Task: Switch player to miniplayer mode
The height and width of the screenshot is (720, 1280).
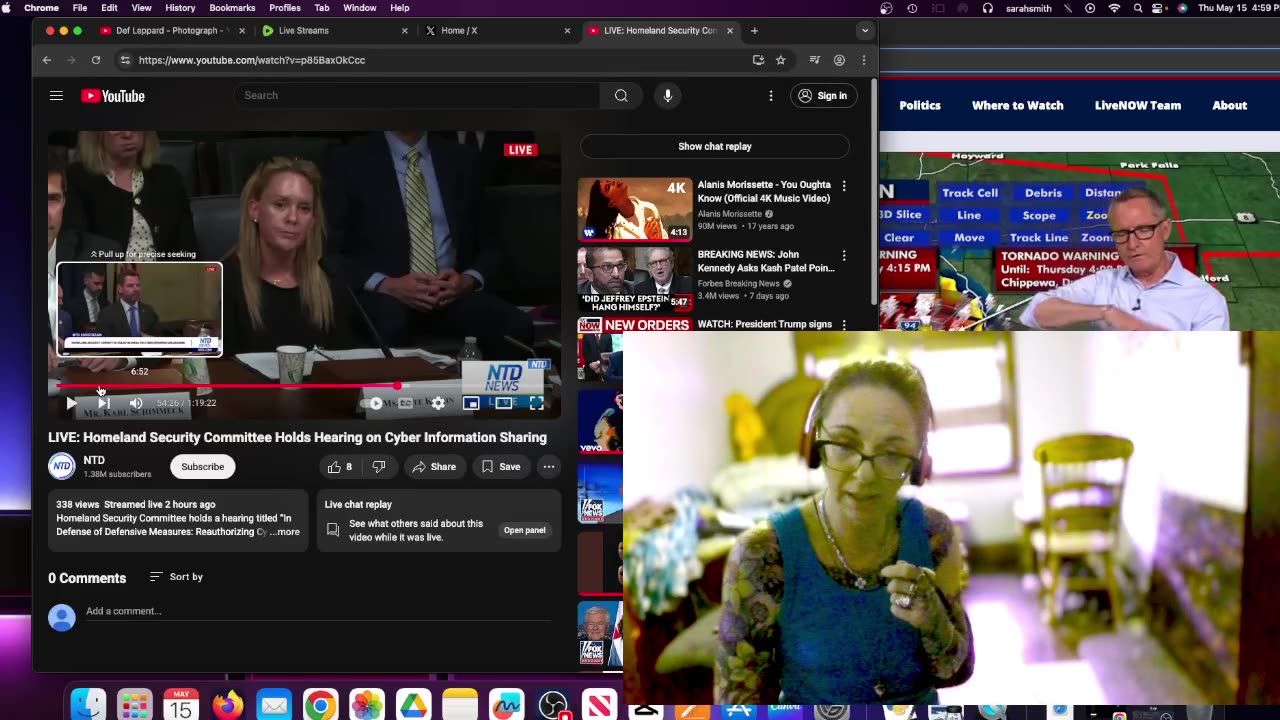Action: 471,403
